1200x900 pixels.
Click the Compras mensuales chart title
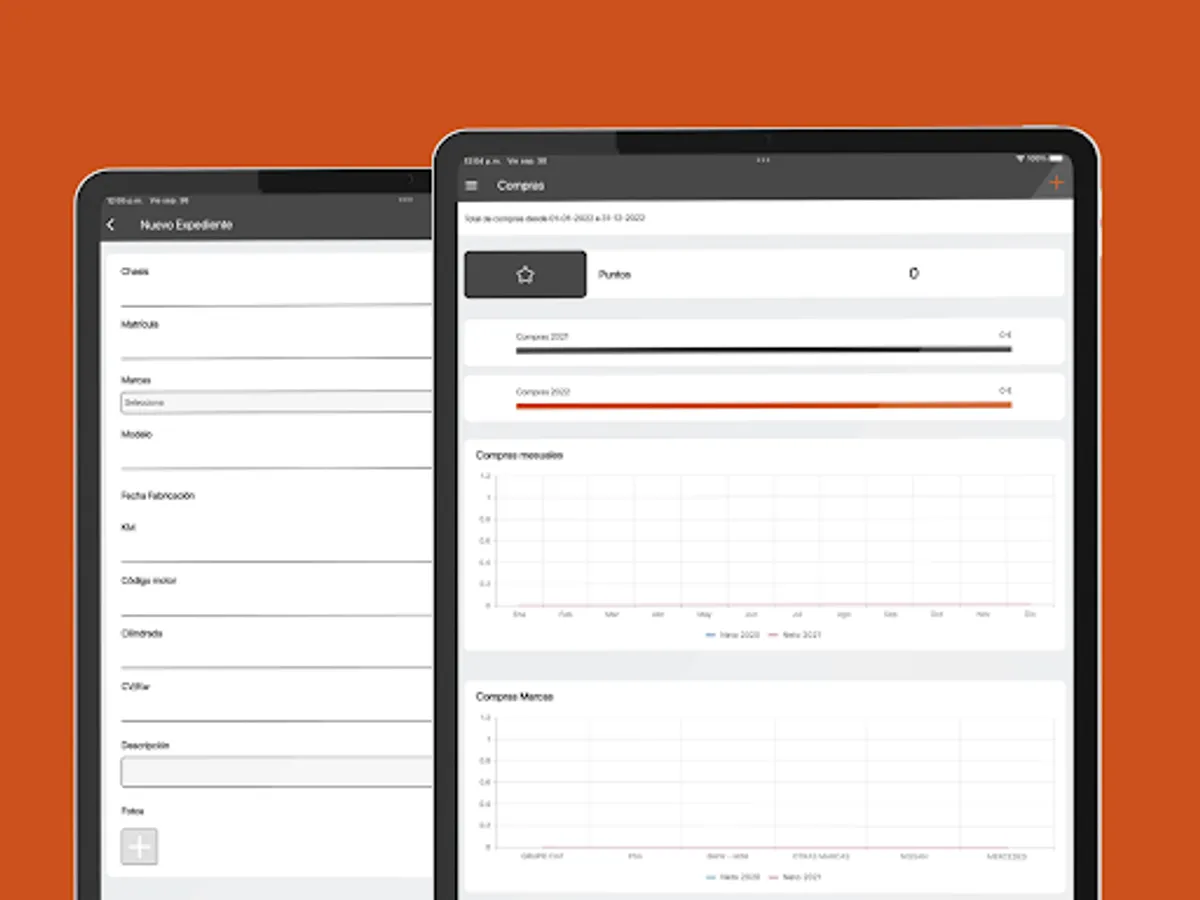coord(519,455)
